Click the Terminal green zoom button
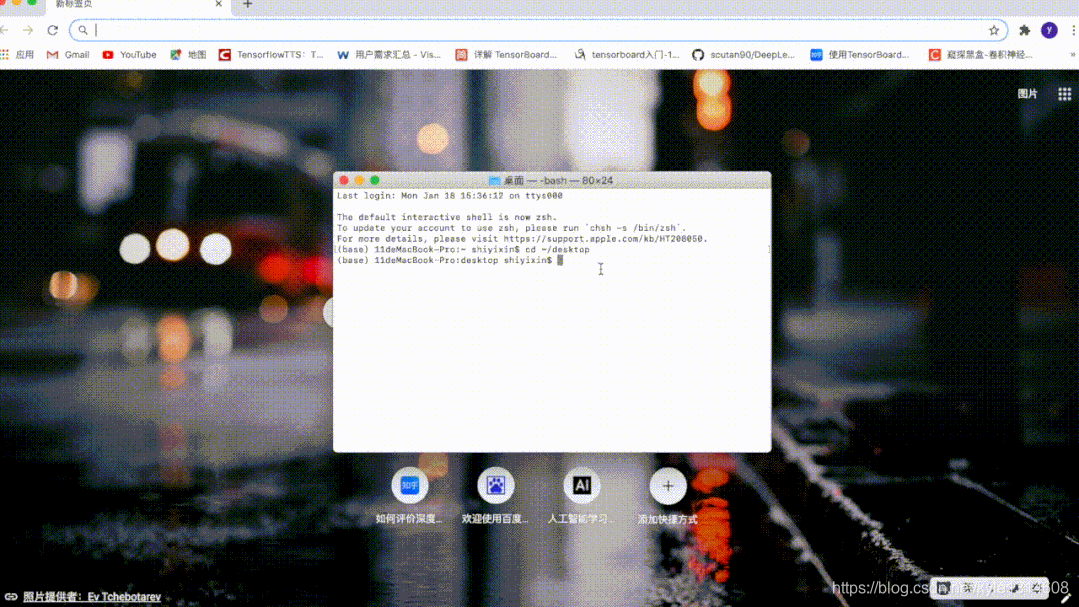 (375, 180)
